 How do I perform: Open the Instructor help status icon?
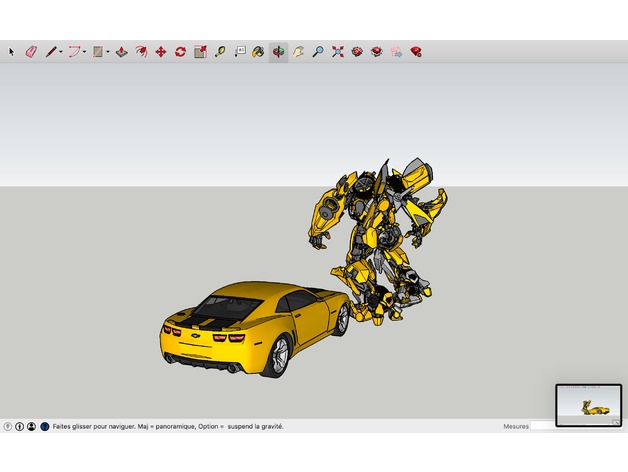[45, 427]
